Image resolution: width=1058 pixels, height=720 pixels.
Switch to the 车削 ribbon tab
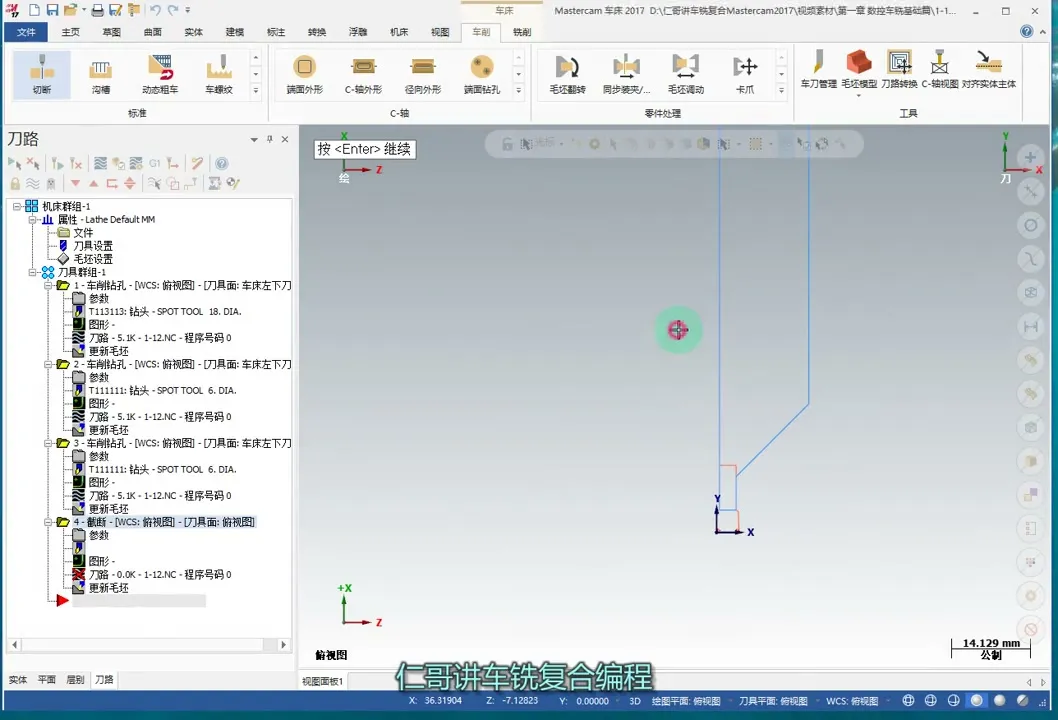480,31
